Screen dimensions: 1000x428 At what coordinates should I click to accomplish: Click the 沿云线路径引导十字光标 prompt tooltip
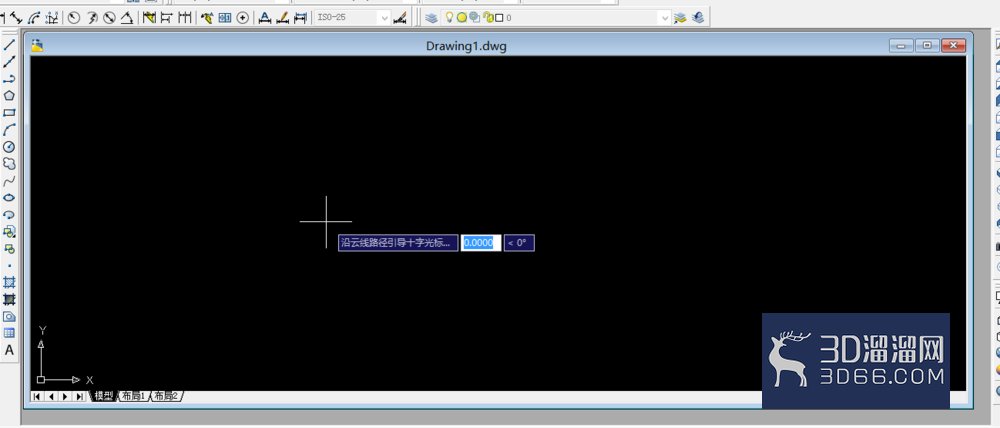click(x=398, y=242)
